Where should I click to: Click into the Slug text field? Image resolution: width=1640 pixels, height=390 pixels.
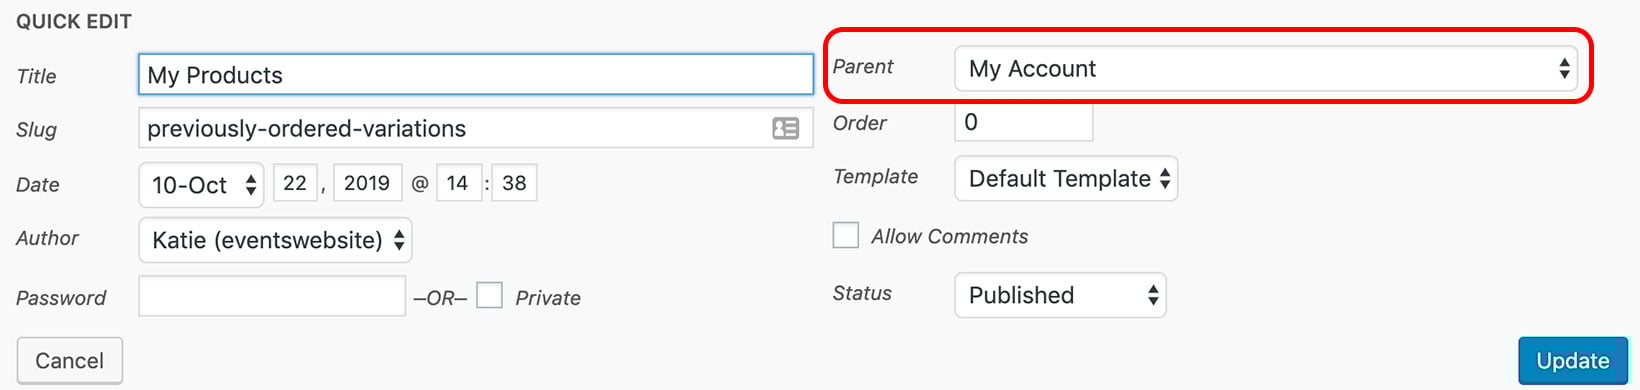[476, 129]
